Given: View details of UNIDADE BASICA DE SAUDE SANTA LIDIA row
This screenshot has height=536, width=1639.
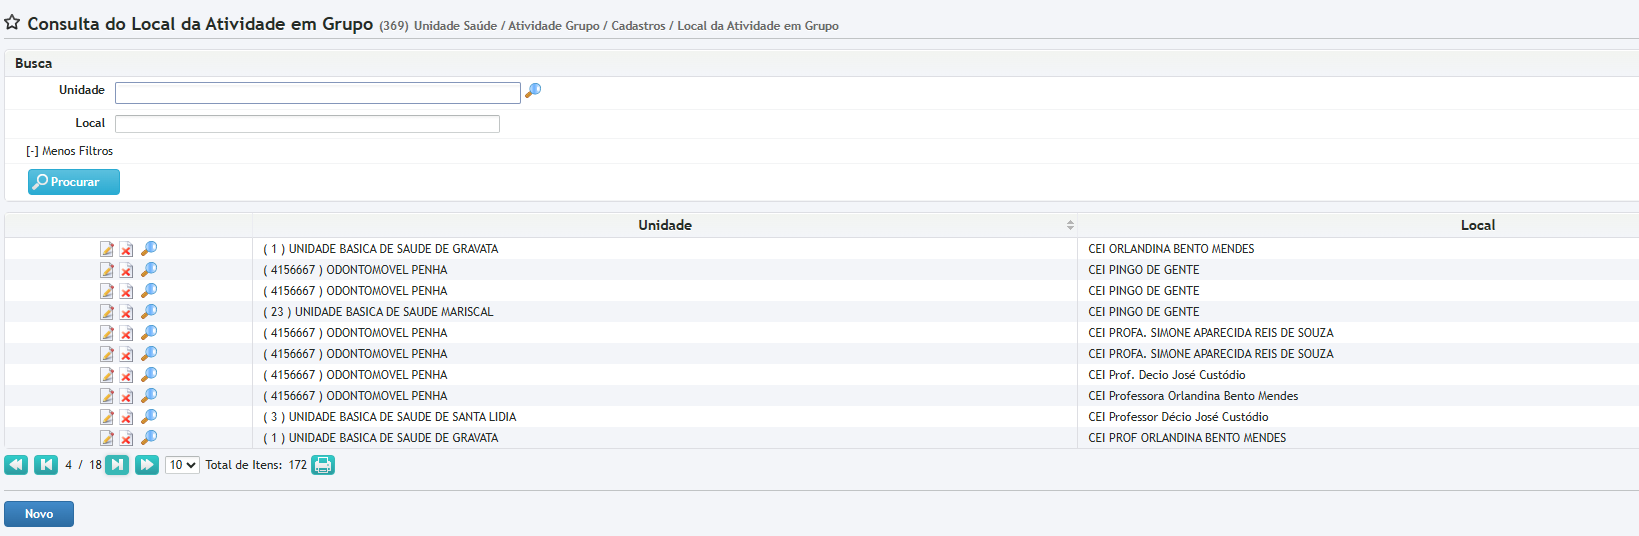Looking at the screenshot, I should point(149,417).
